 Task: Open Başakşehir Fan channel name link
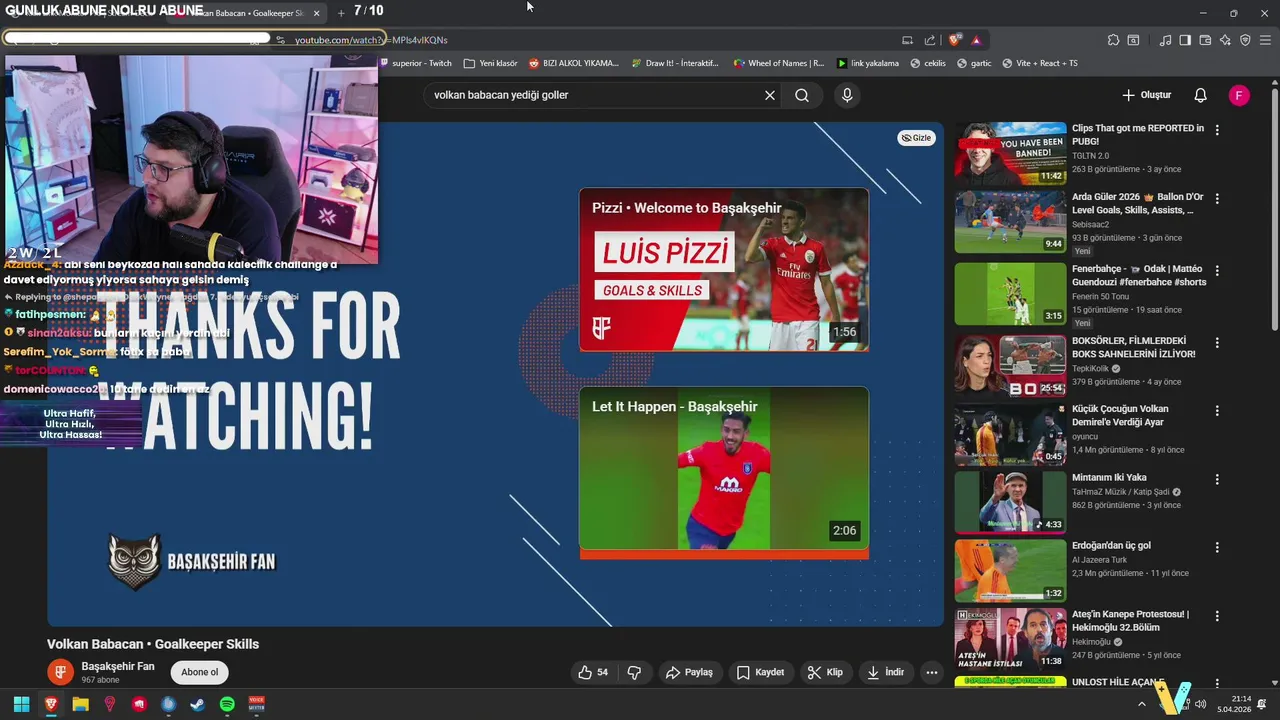(118, 666)
